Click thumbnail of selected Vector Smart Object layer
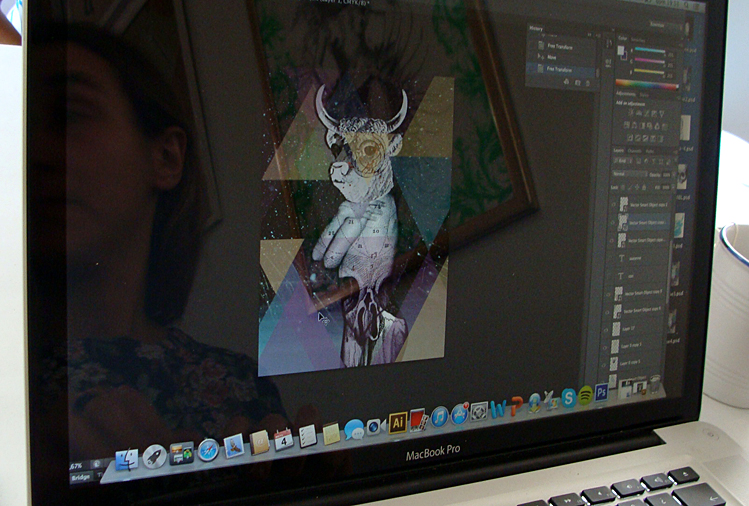The width and height of the screenshot is (749, 506). click(x=623, y=223)
